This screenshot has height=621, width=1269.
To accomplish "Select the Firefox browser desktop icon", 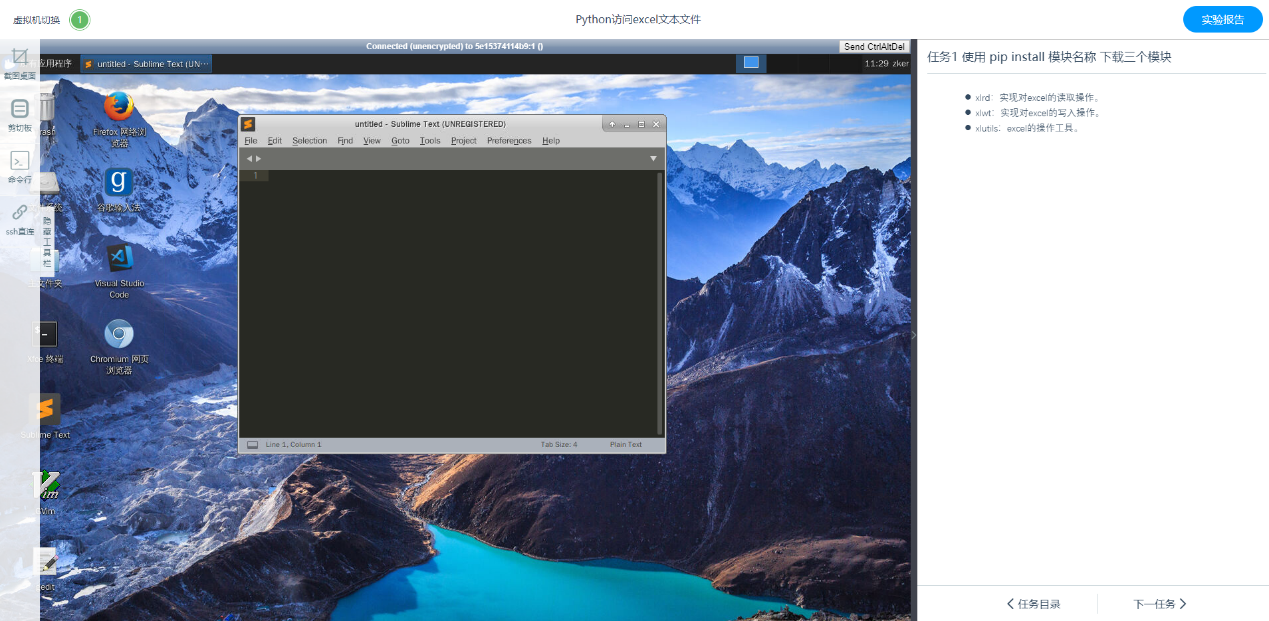I will pyautogui.click(x=119, y=106).
